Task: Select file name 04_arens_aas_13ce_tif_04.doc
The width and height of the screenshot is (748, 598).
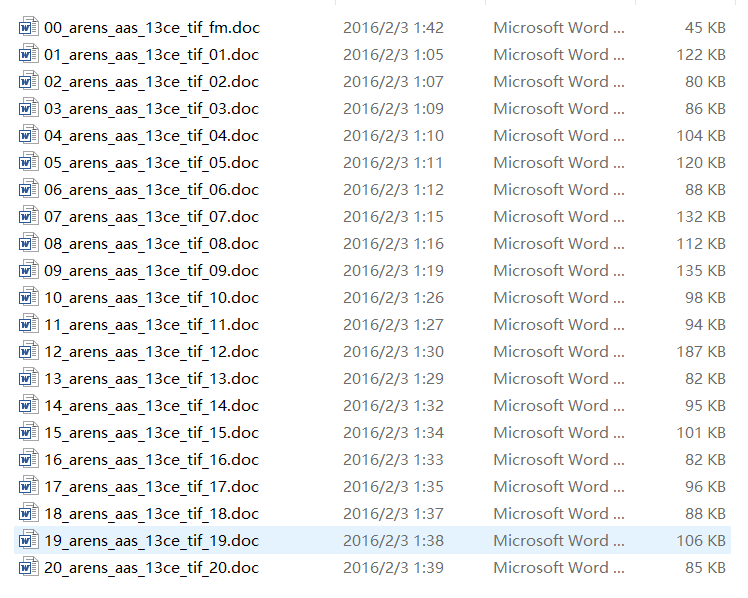Action: [151, 136]
